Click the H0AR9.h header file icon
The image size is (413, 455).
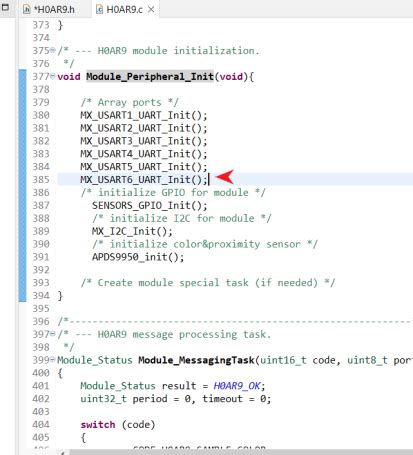point(27,9)
